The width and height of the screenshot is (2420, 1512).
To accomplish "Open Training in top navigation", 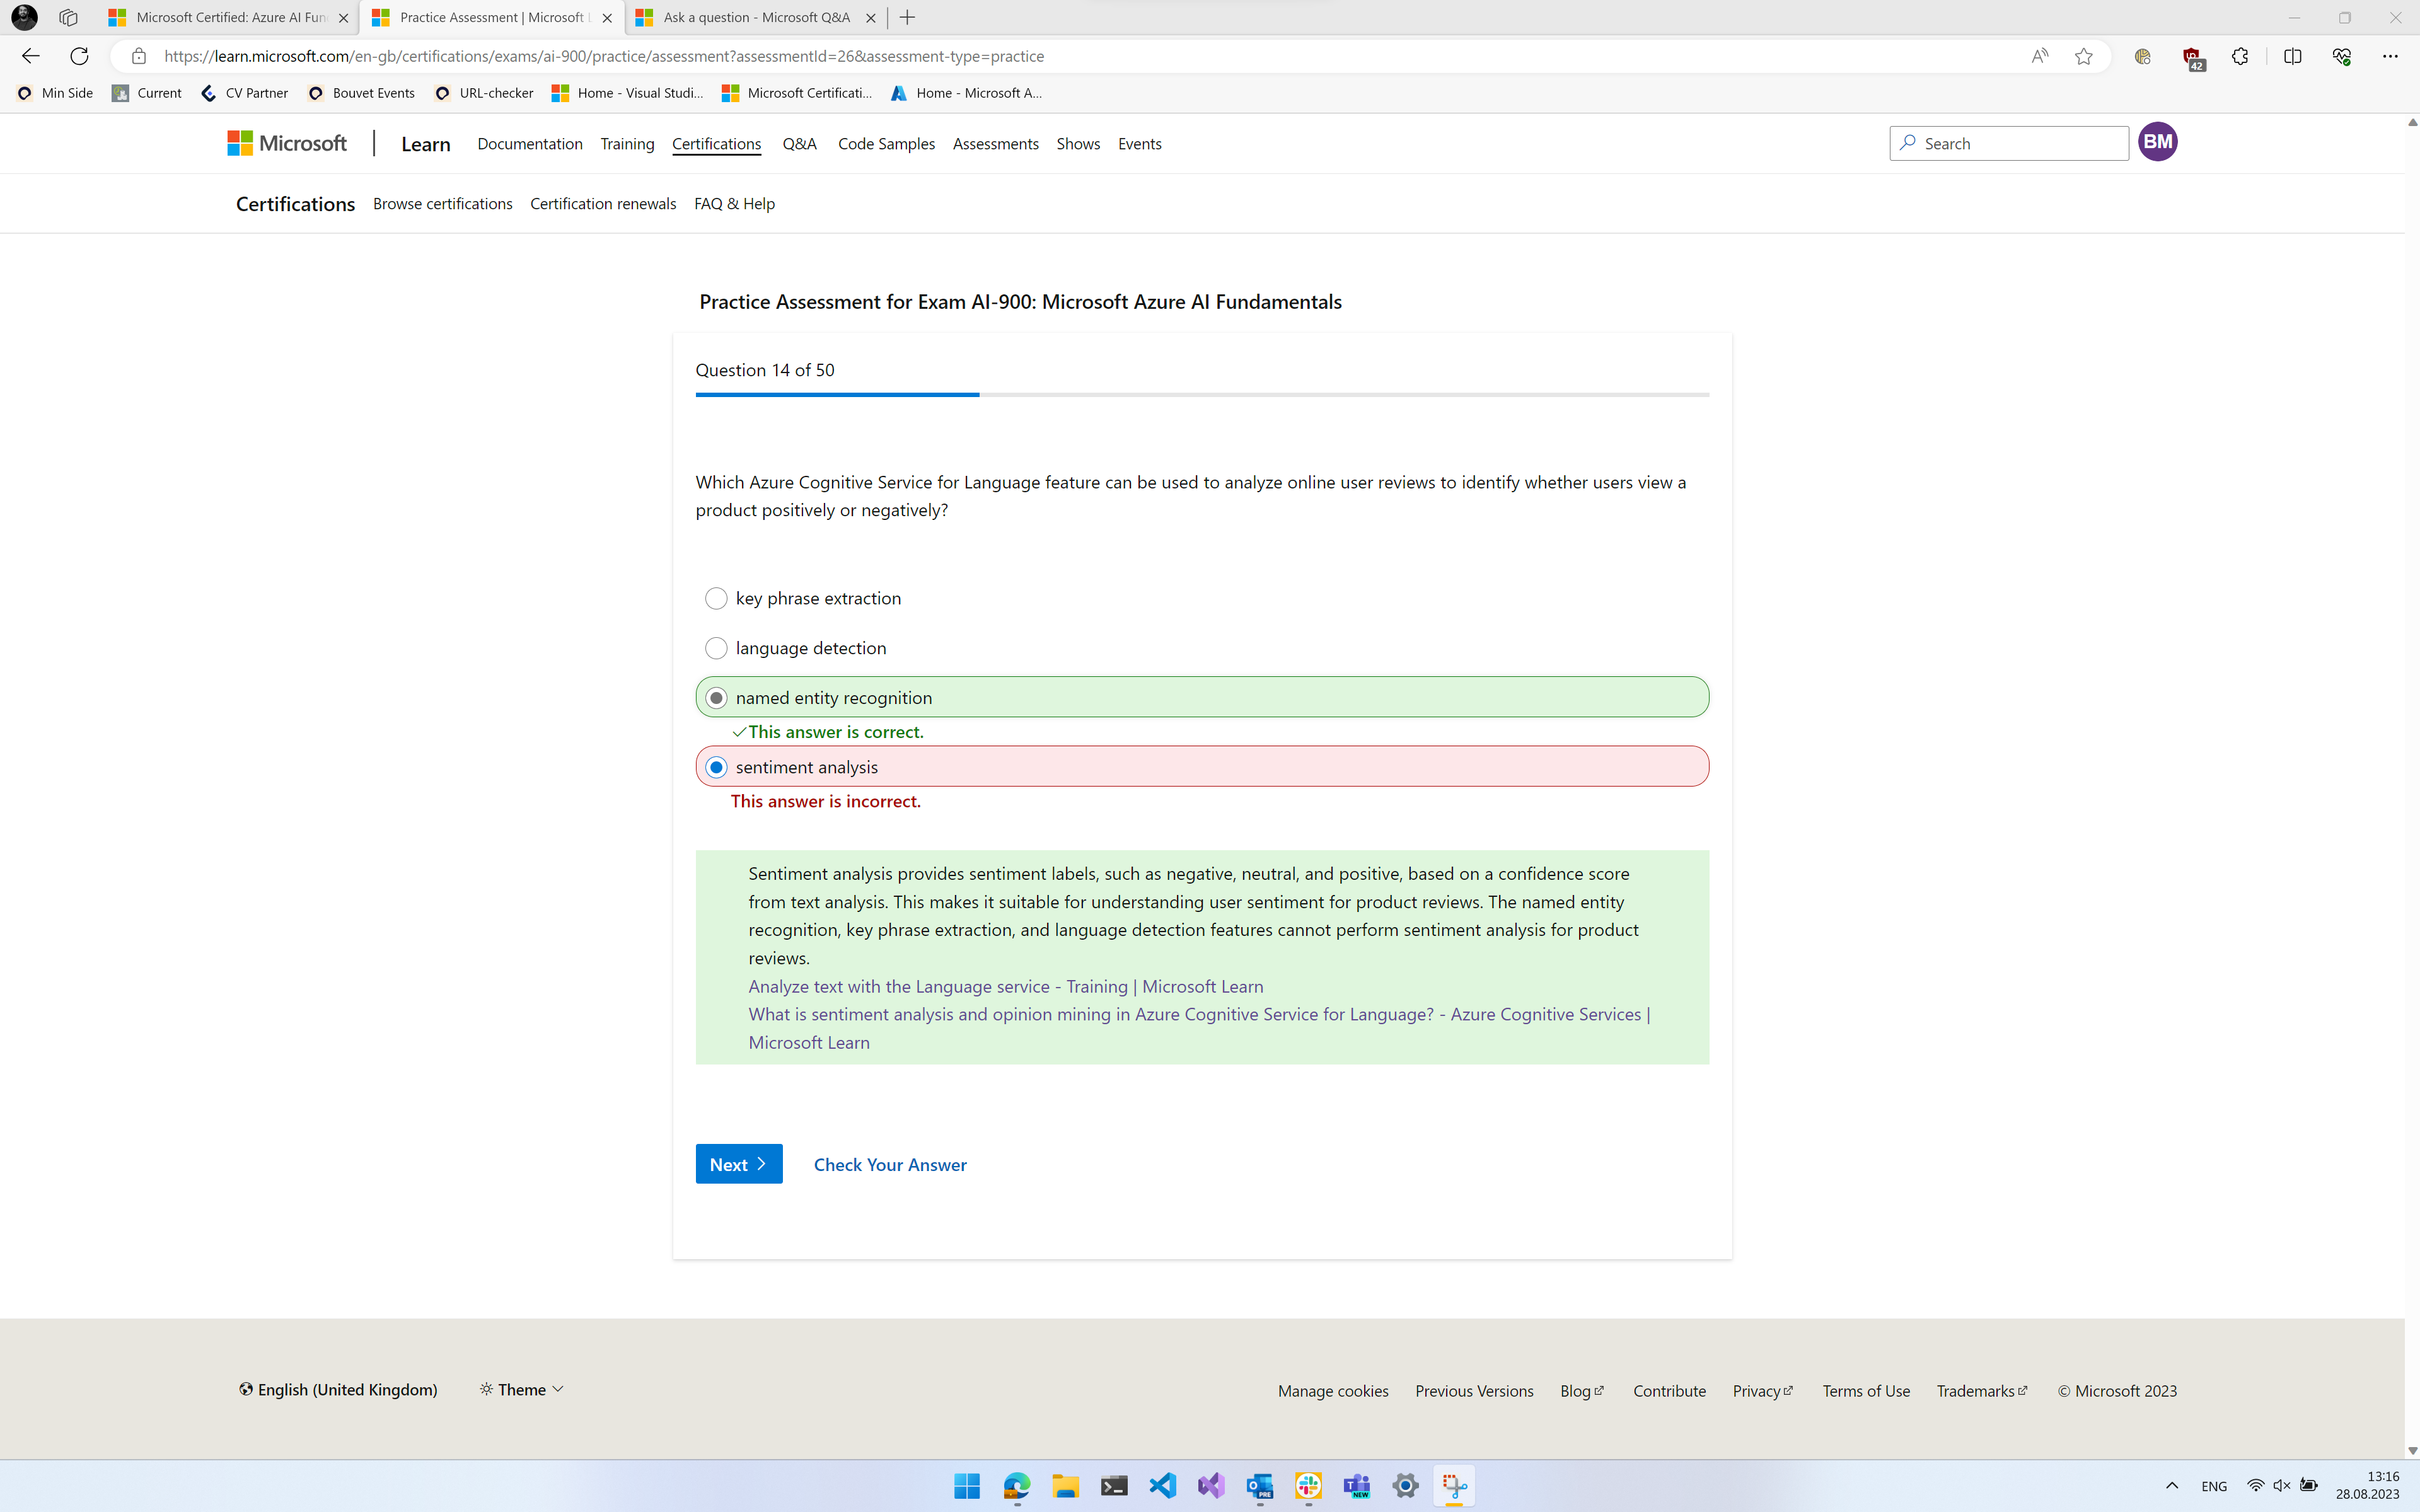I will [627, 143].
